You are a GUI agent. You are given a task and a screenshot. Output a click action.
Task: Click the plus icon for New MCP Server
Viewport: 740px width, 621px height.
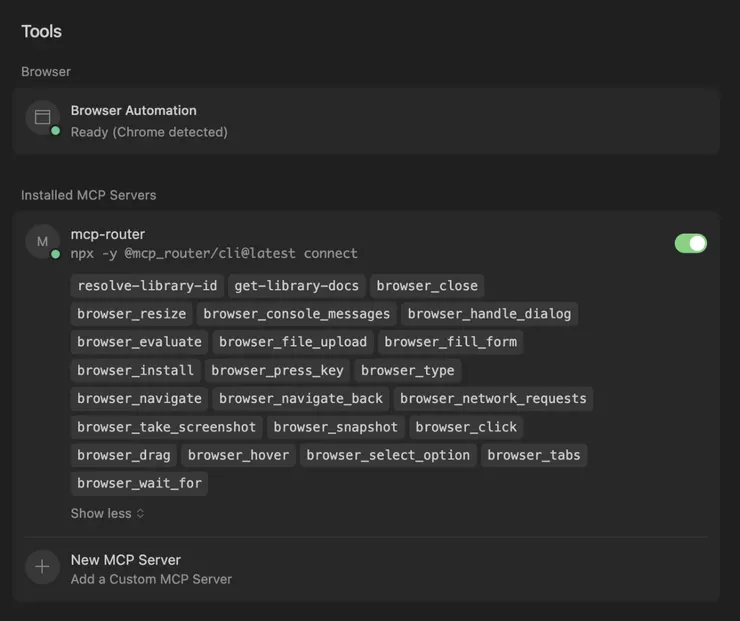coord(42,567)
